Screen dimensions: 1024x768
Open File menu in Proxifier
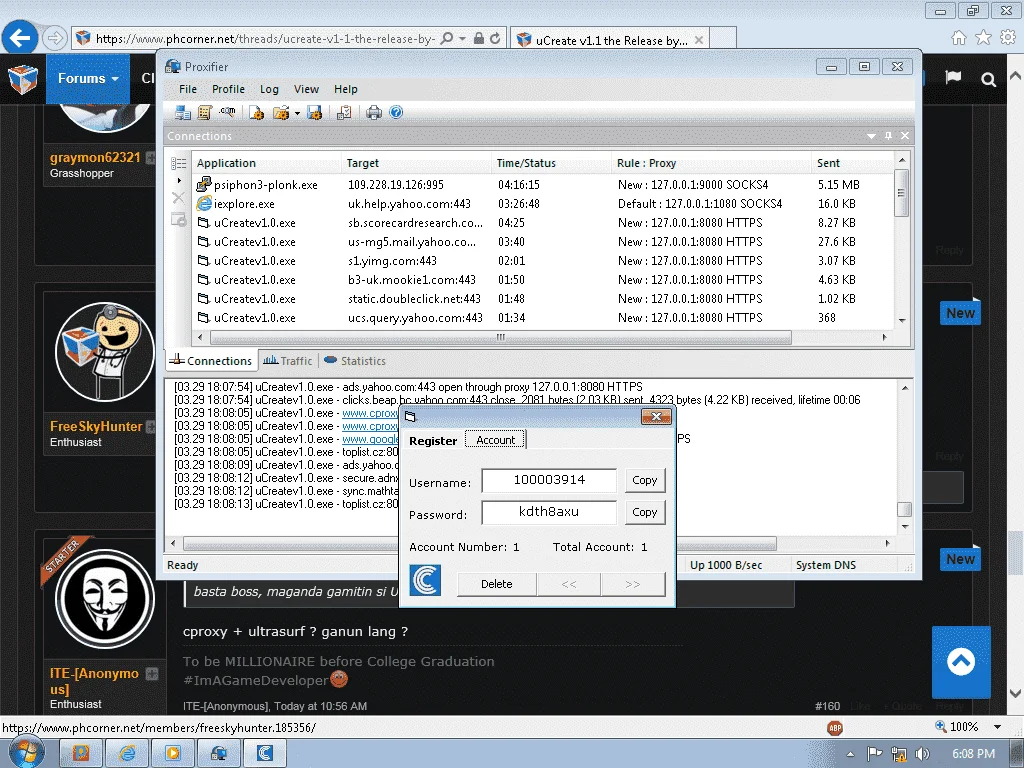pos(187,89)
